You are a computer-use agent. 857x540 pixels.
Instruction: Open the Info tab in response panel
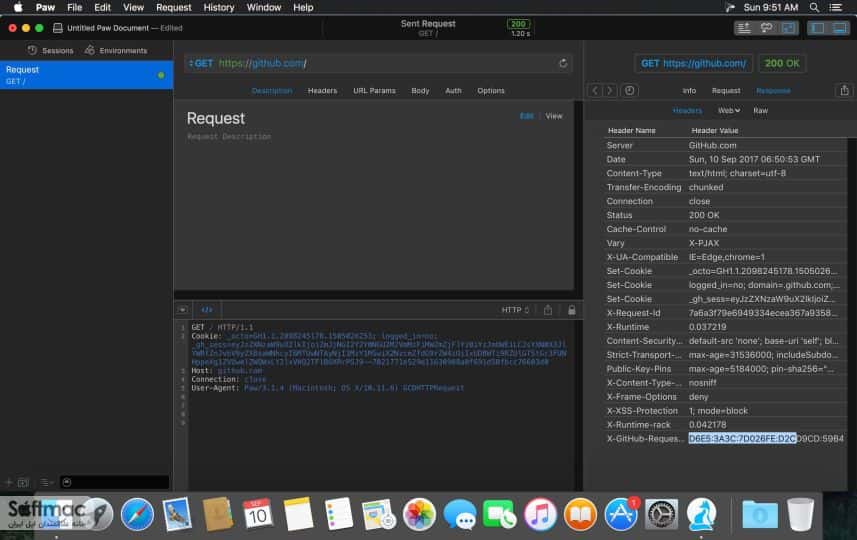689,91
